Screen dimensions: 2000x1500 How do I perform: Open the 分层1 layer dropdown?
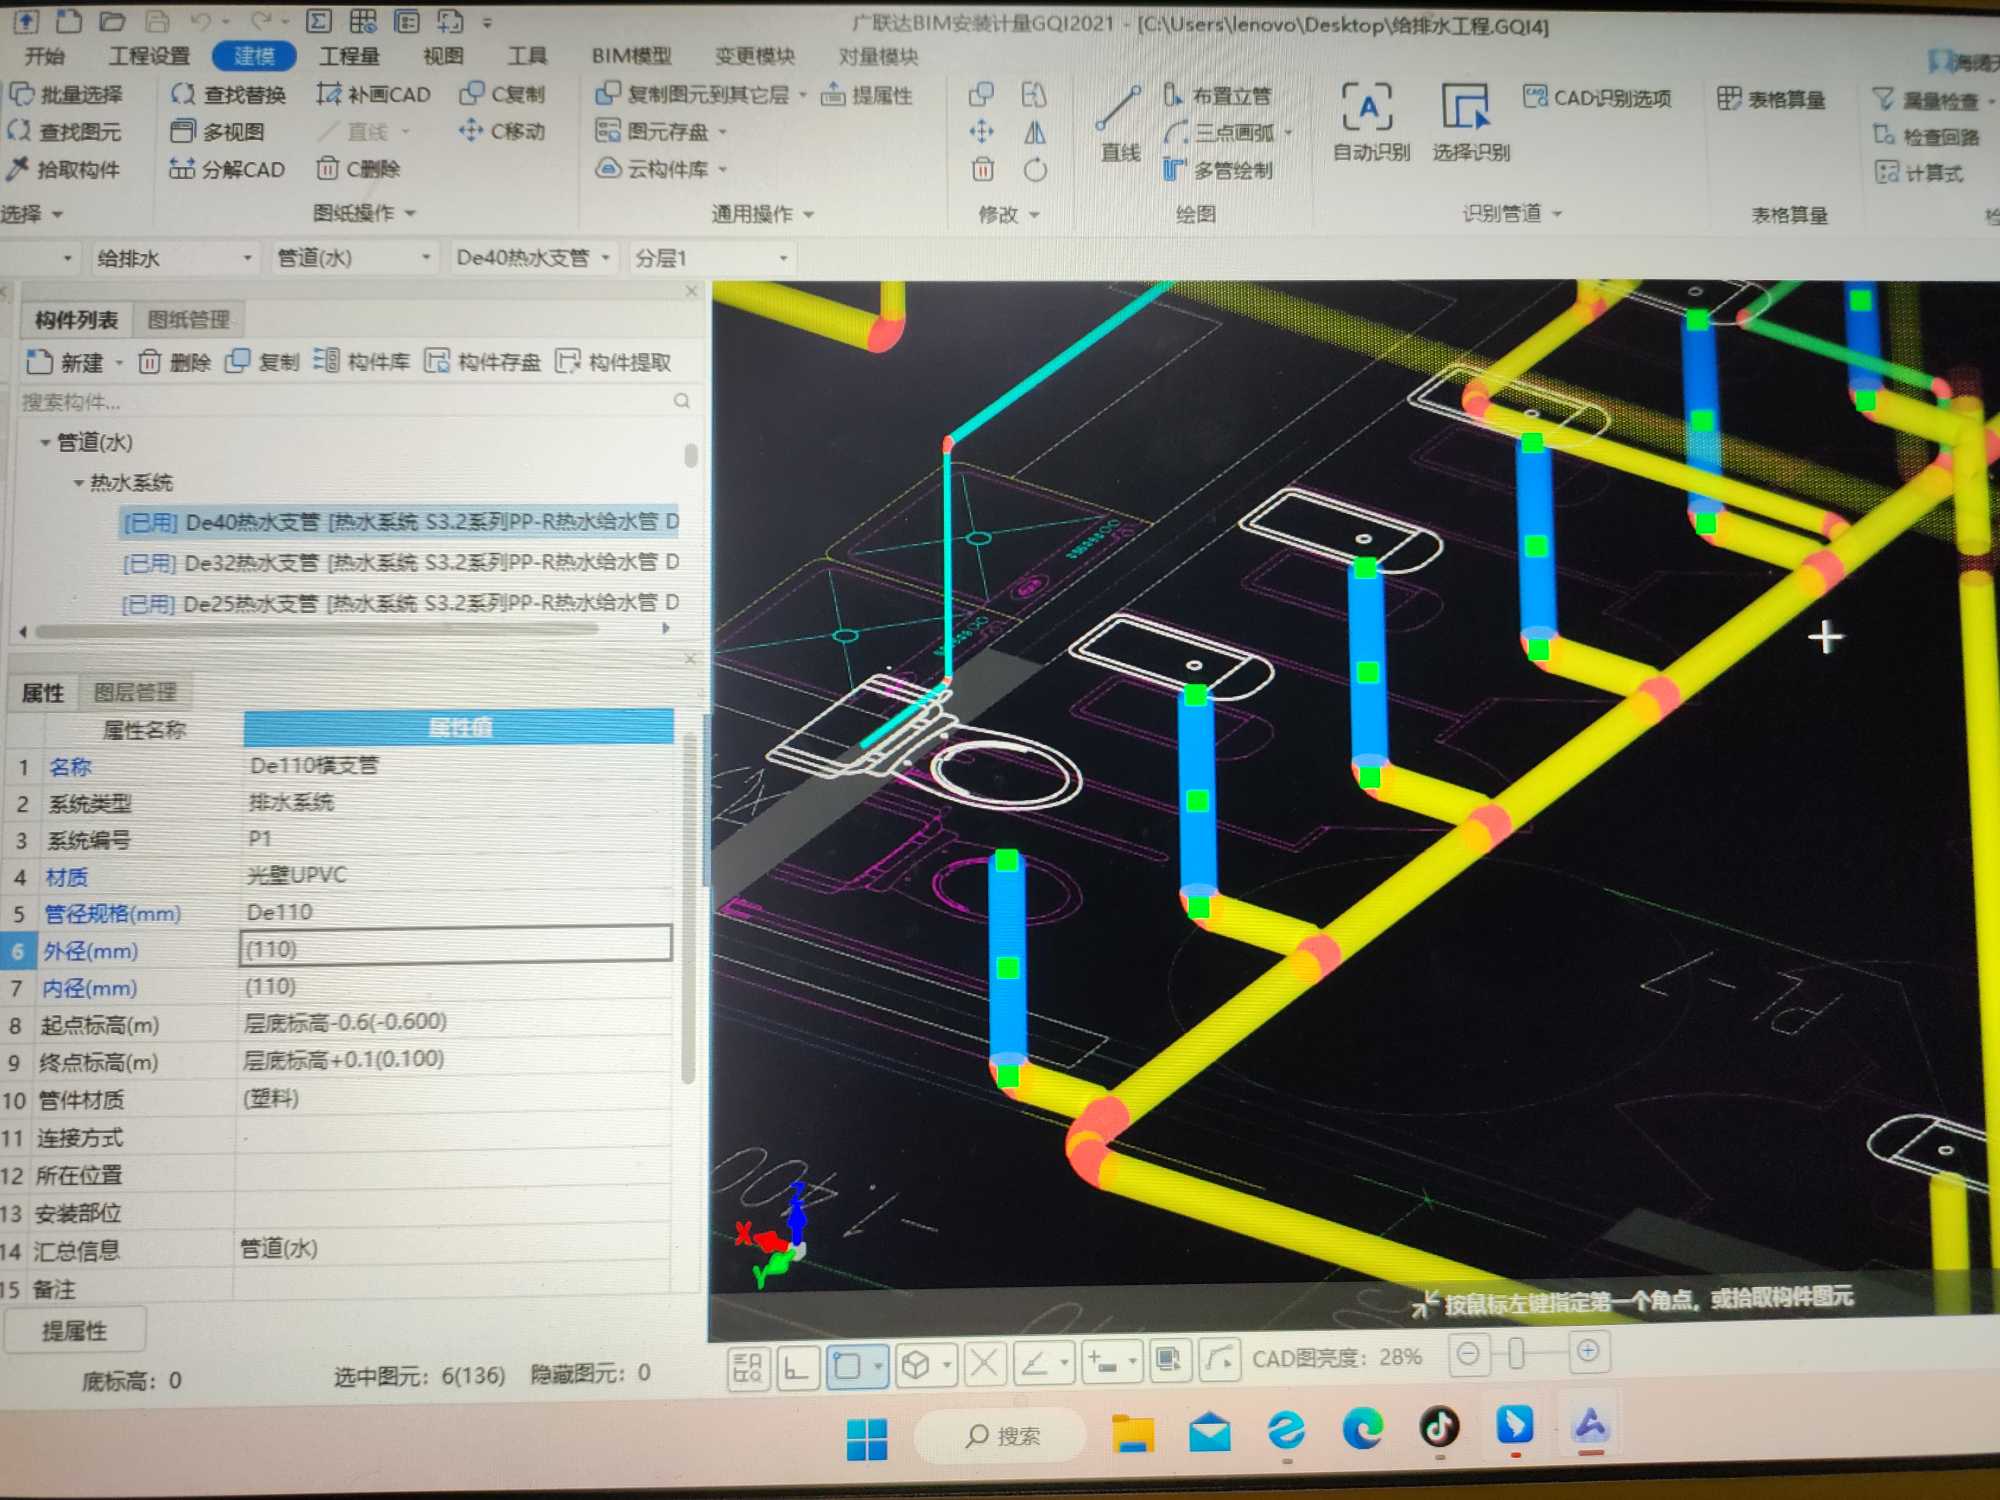711,258
